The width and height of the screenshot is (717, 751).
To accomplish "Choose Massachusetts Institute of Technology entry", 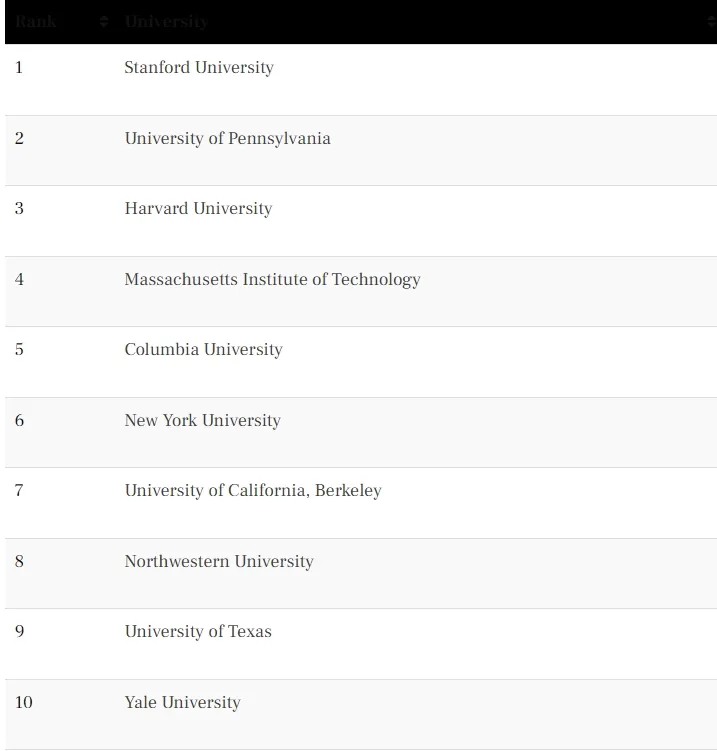I will coord(273,279).
